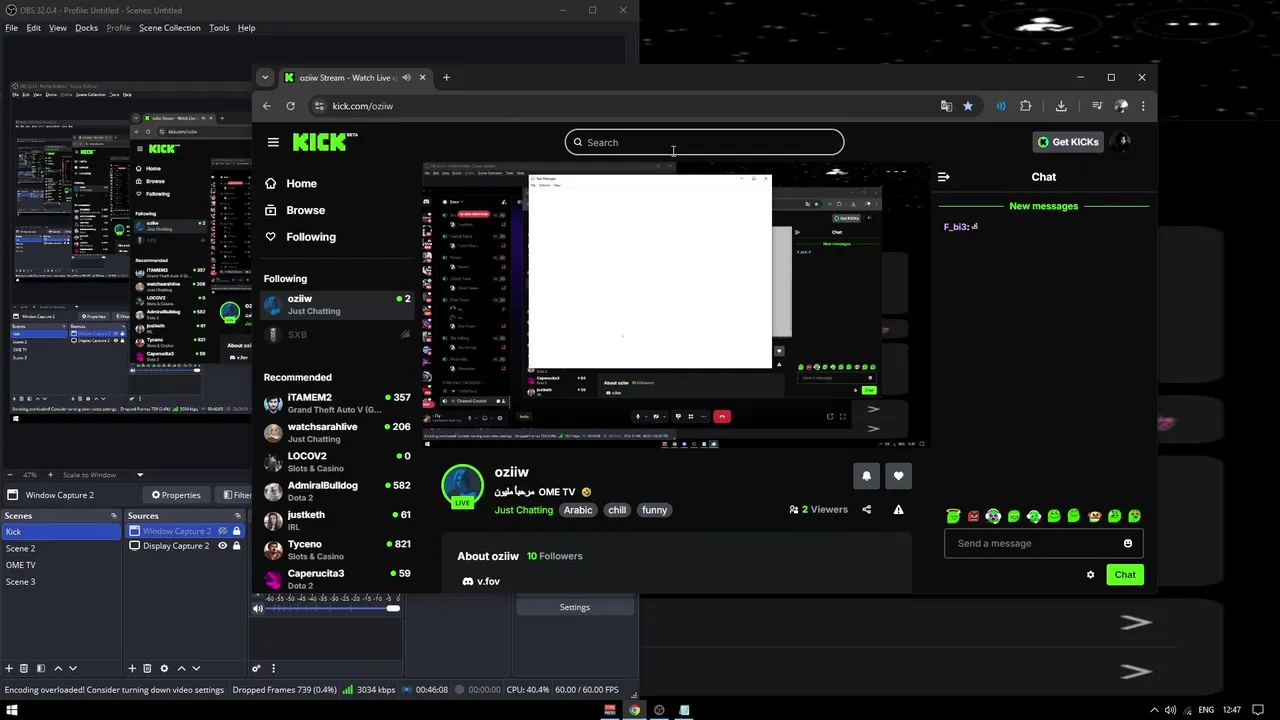This screenshot has height=720, width=1280.
Task: Open source properties gear in Sources dock
Action: (x=164, y=668)
